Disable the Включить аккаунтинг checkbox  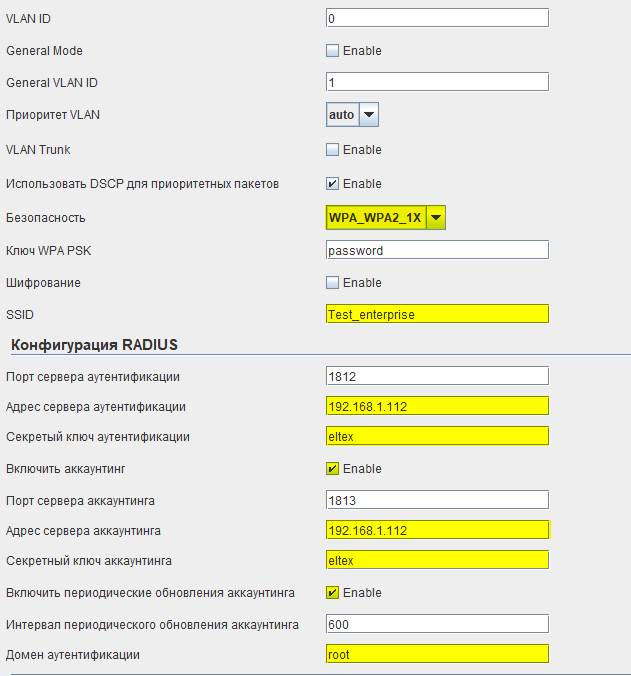click(x=332, y=469)
